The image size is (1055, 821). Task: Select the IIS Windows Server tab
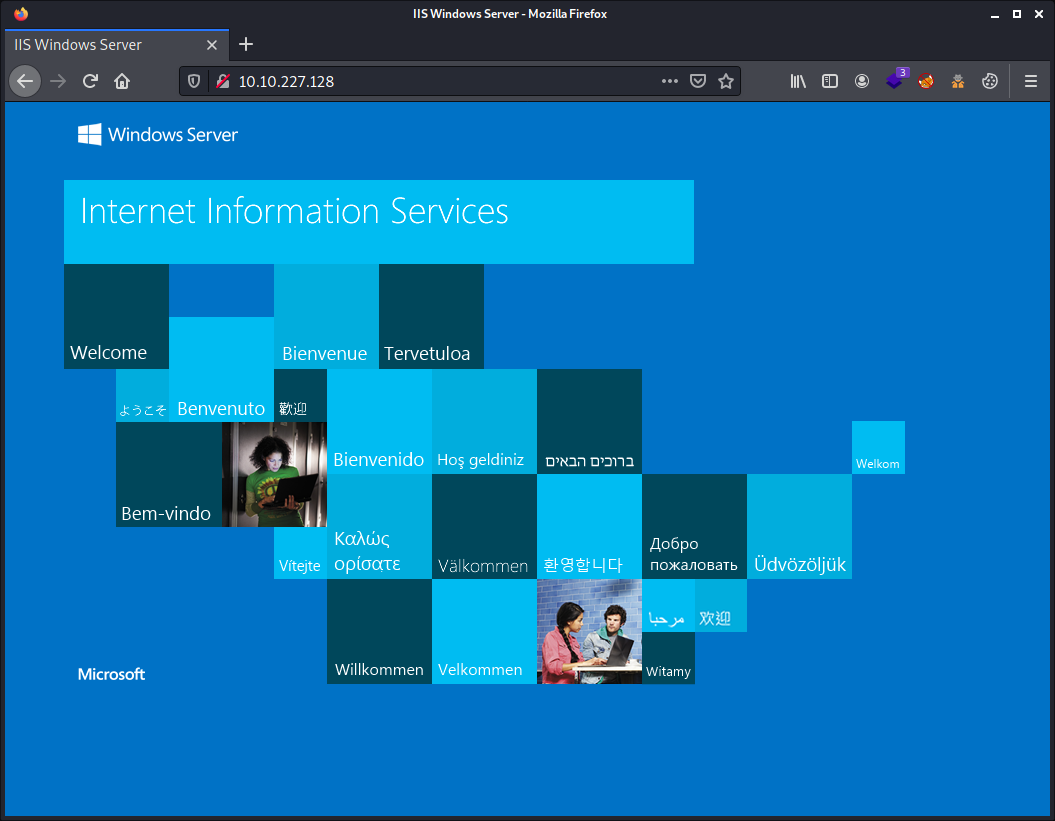(x=117, y=45)
